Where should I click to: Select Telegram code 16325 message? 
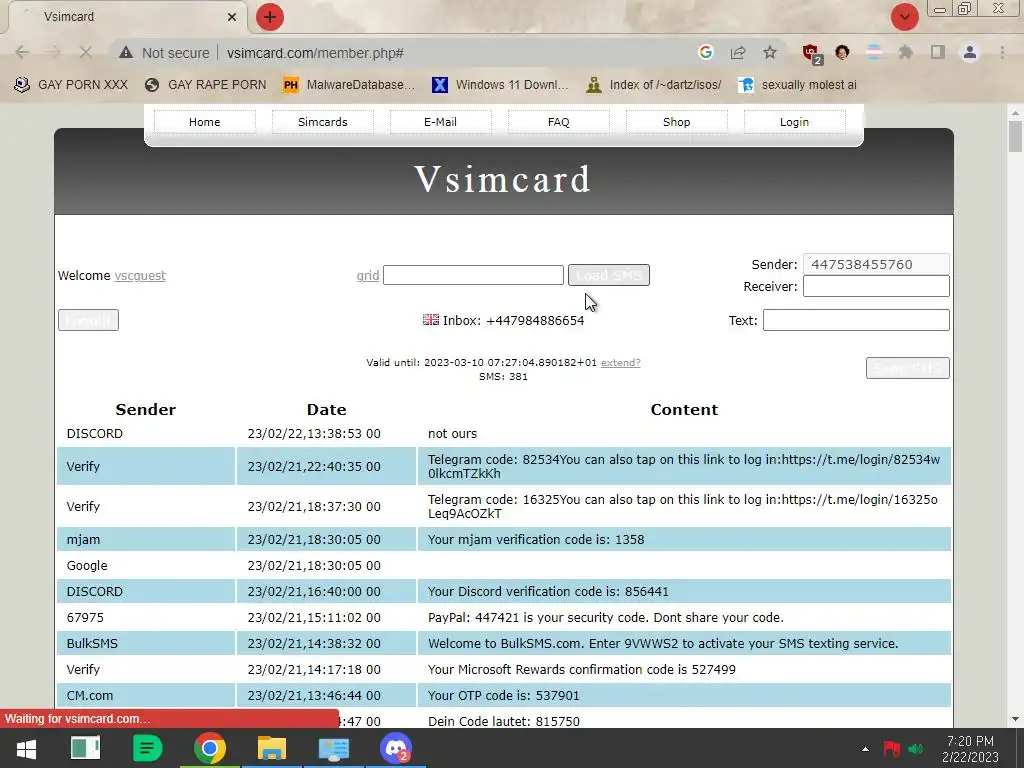[684, 506]
